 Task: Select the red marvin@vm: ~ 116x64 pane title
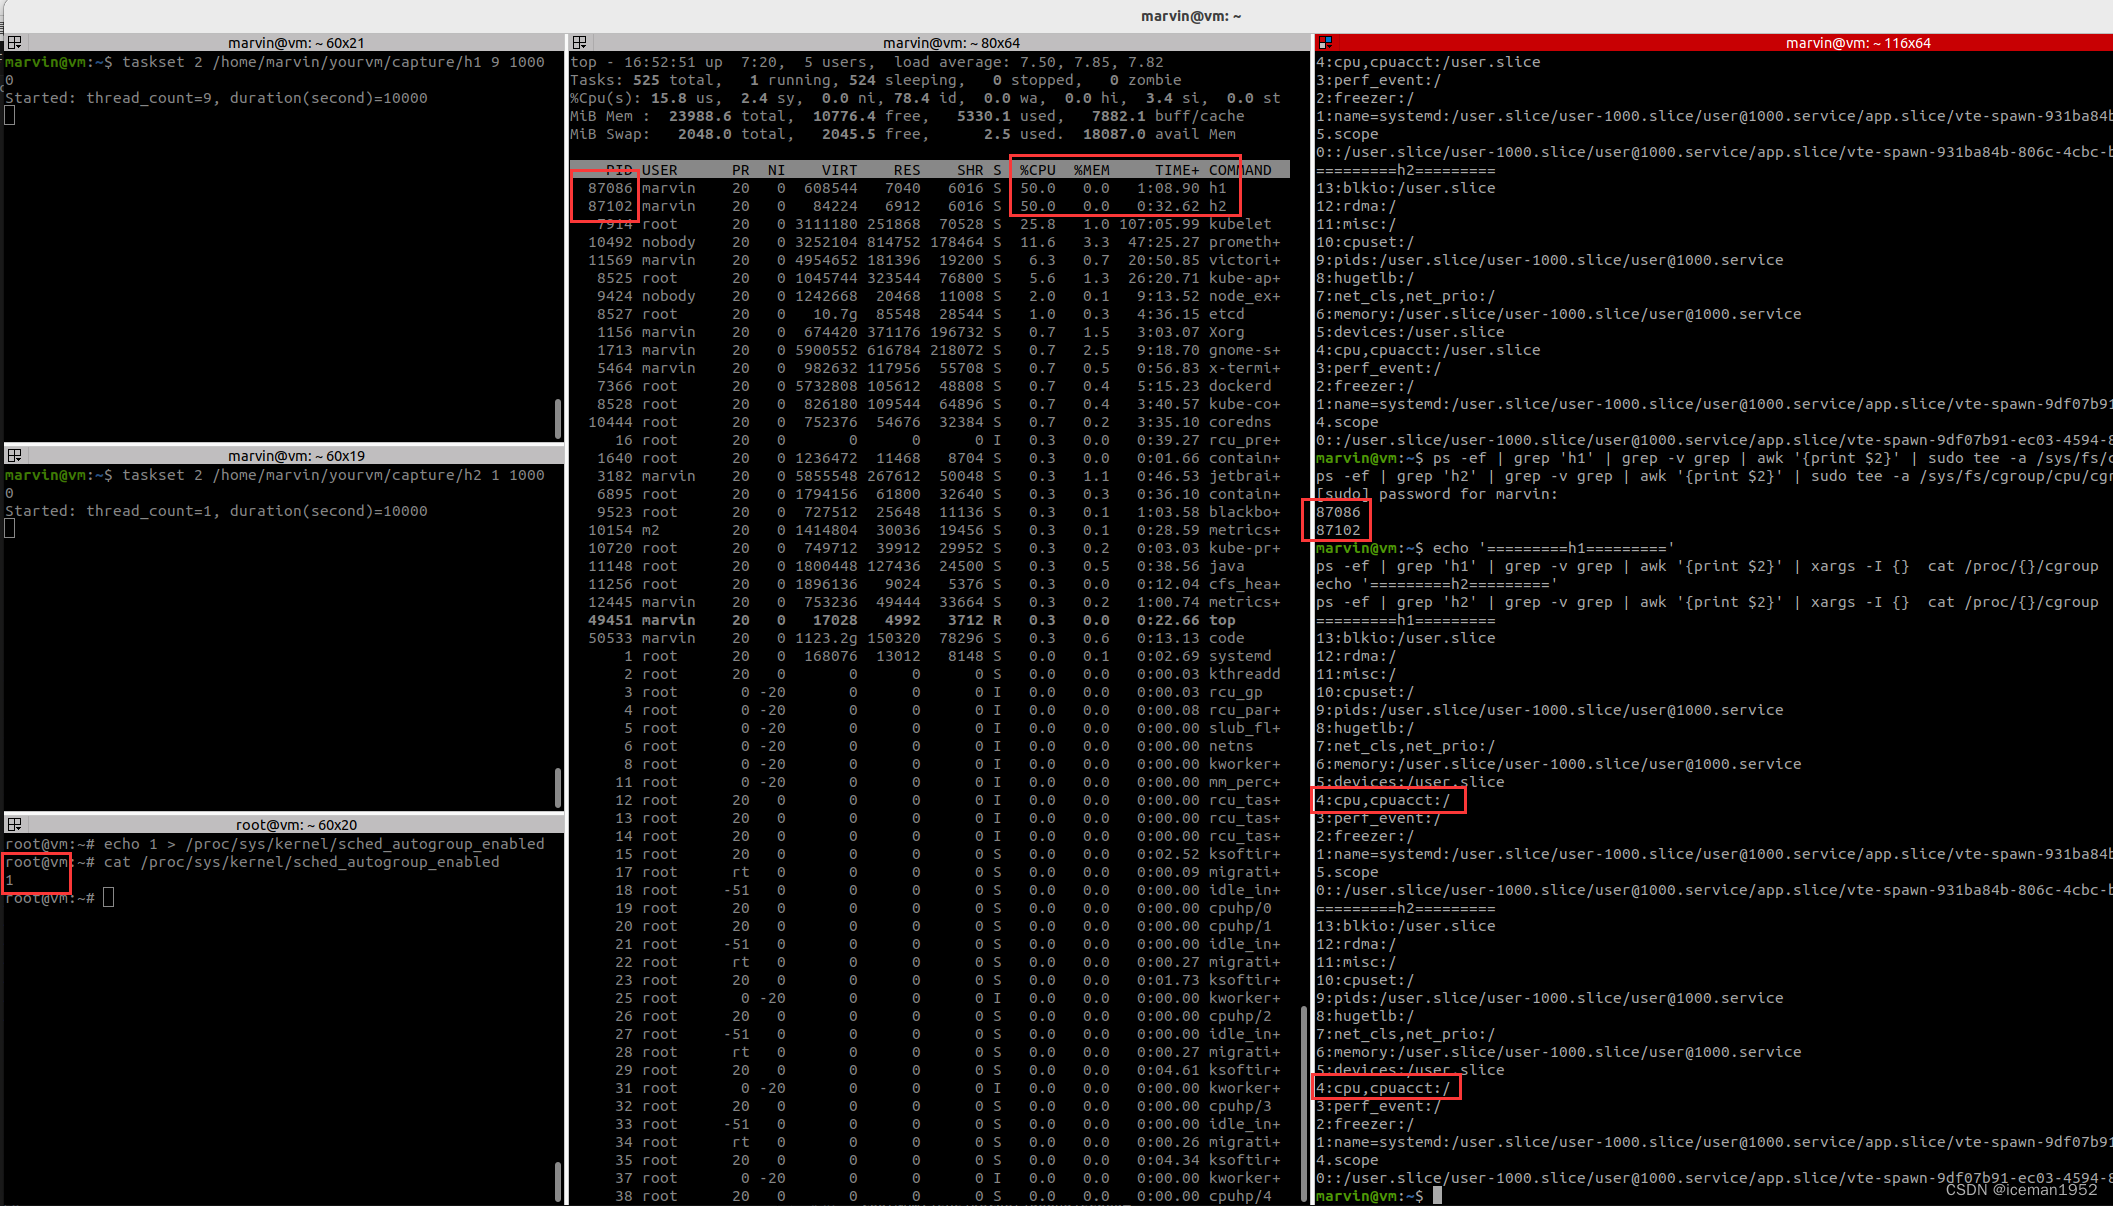coord(1858,43)
